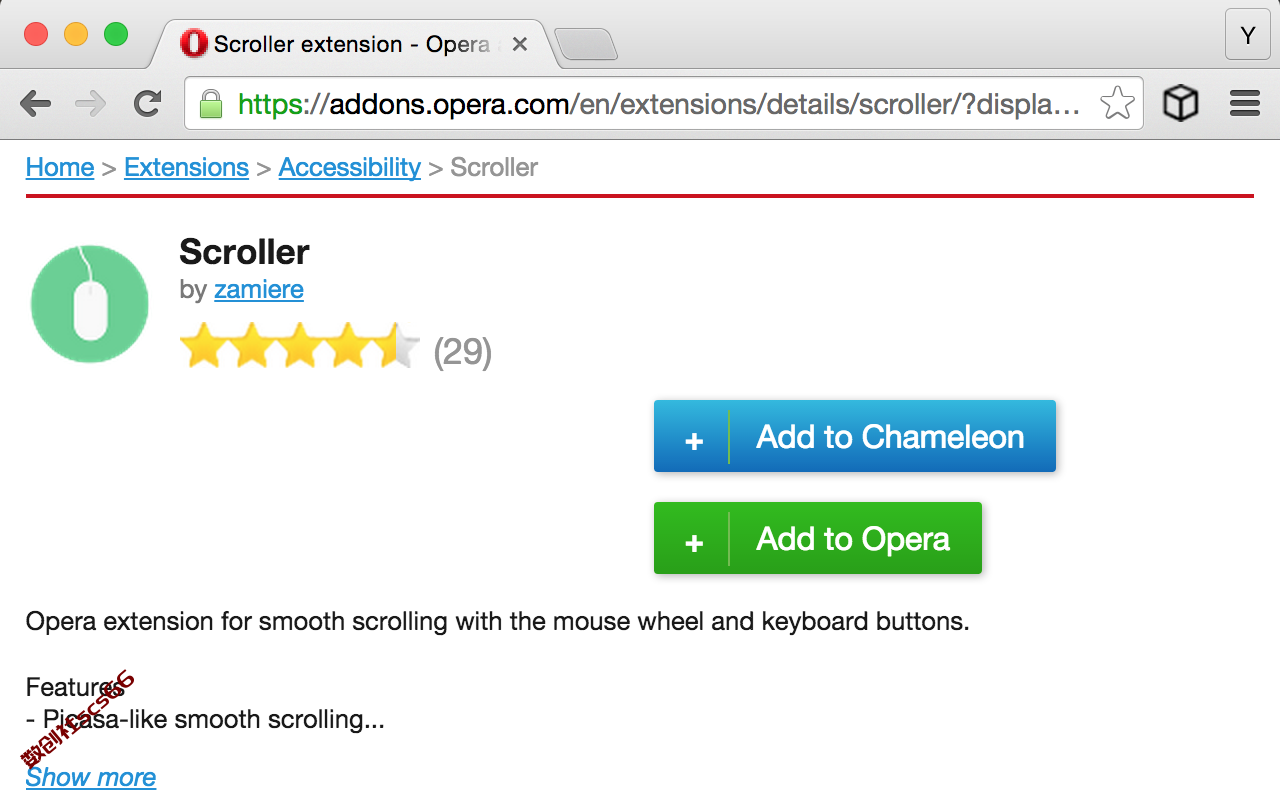Reload the page with the refresh icon

148,103
